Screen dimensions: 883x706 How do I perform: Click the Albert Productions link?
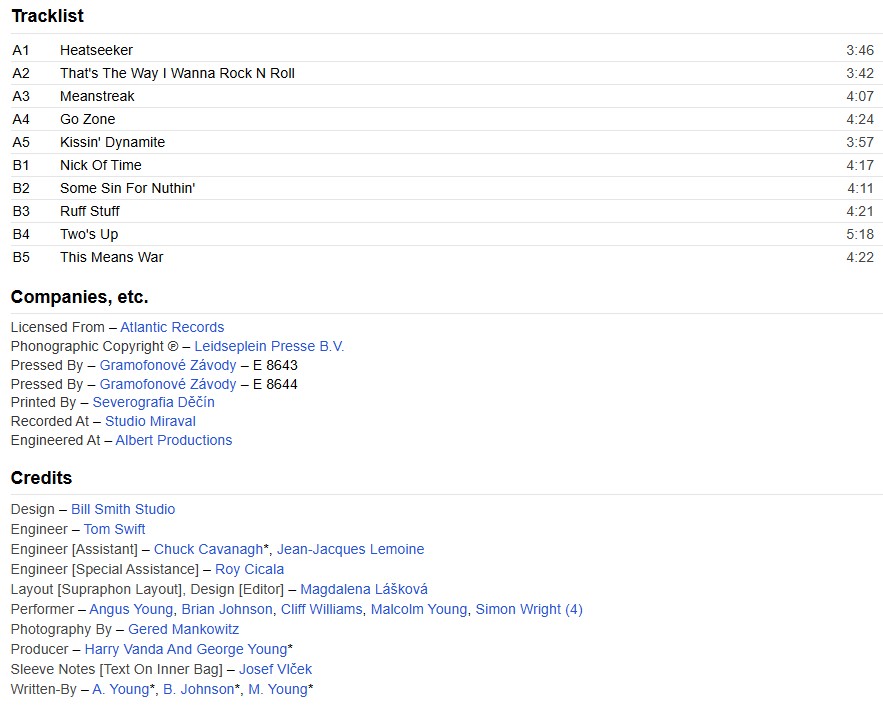click(173, 440)
